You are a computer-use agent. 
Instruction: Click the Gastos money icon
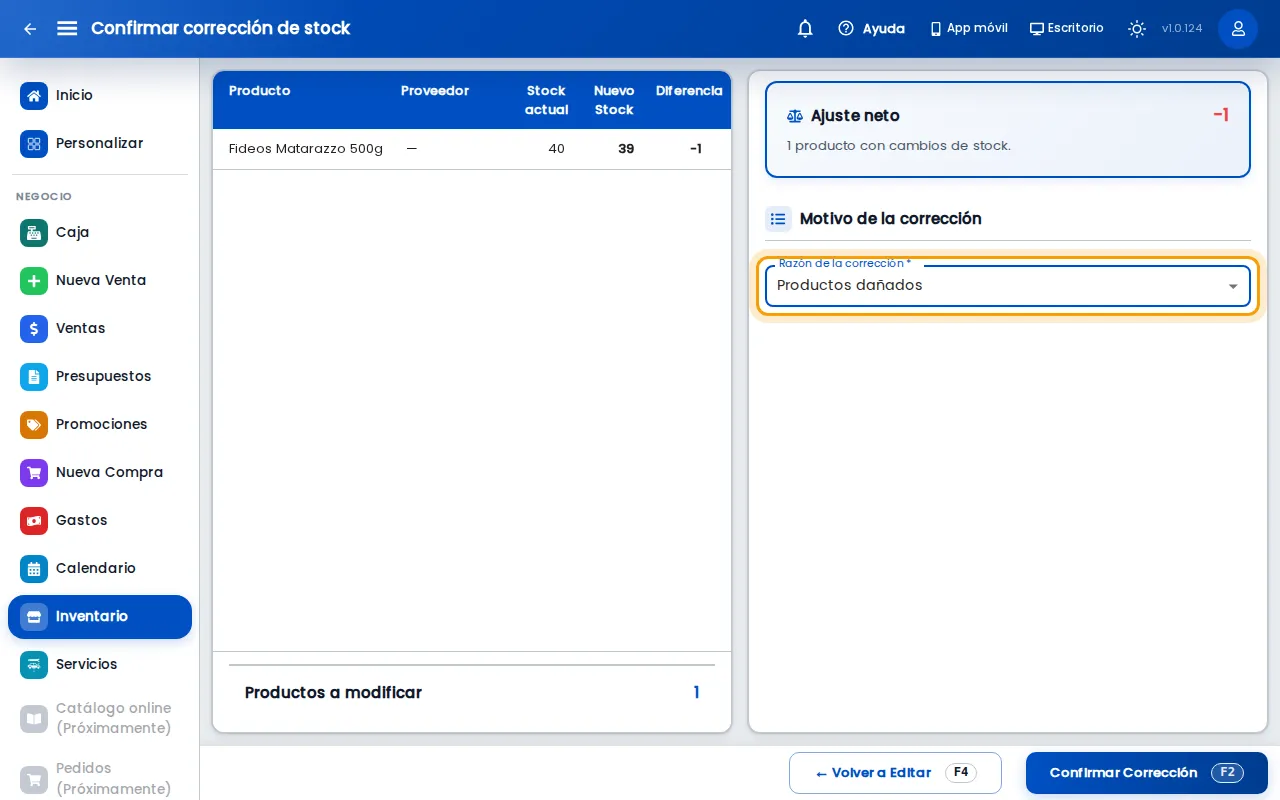[34, 521]
